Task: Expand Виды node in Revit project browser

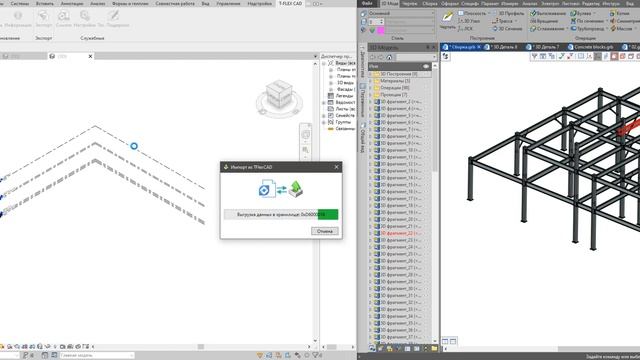Action: 324,63
